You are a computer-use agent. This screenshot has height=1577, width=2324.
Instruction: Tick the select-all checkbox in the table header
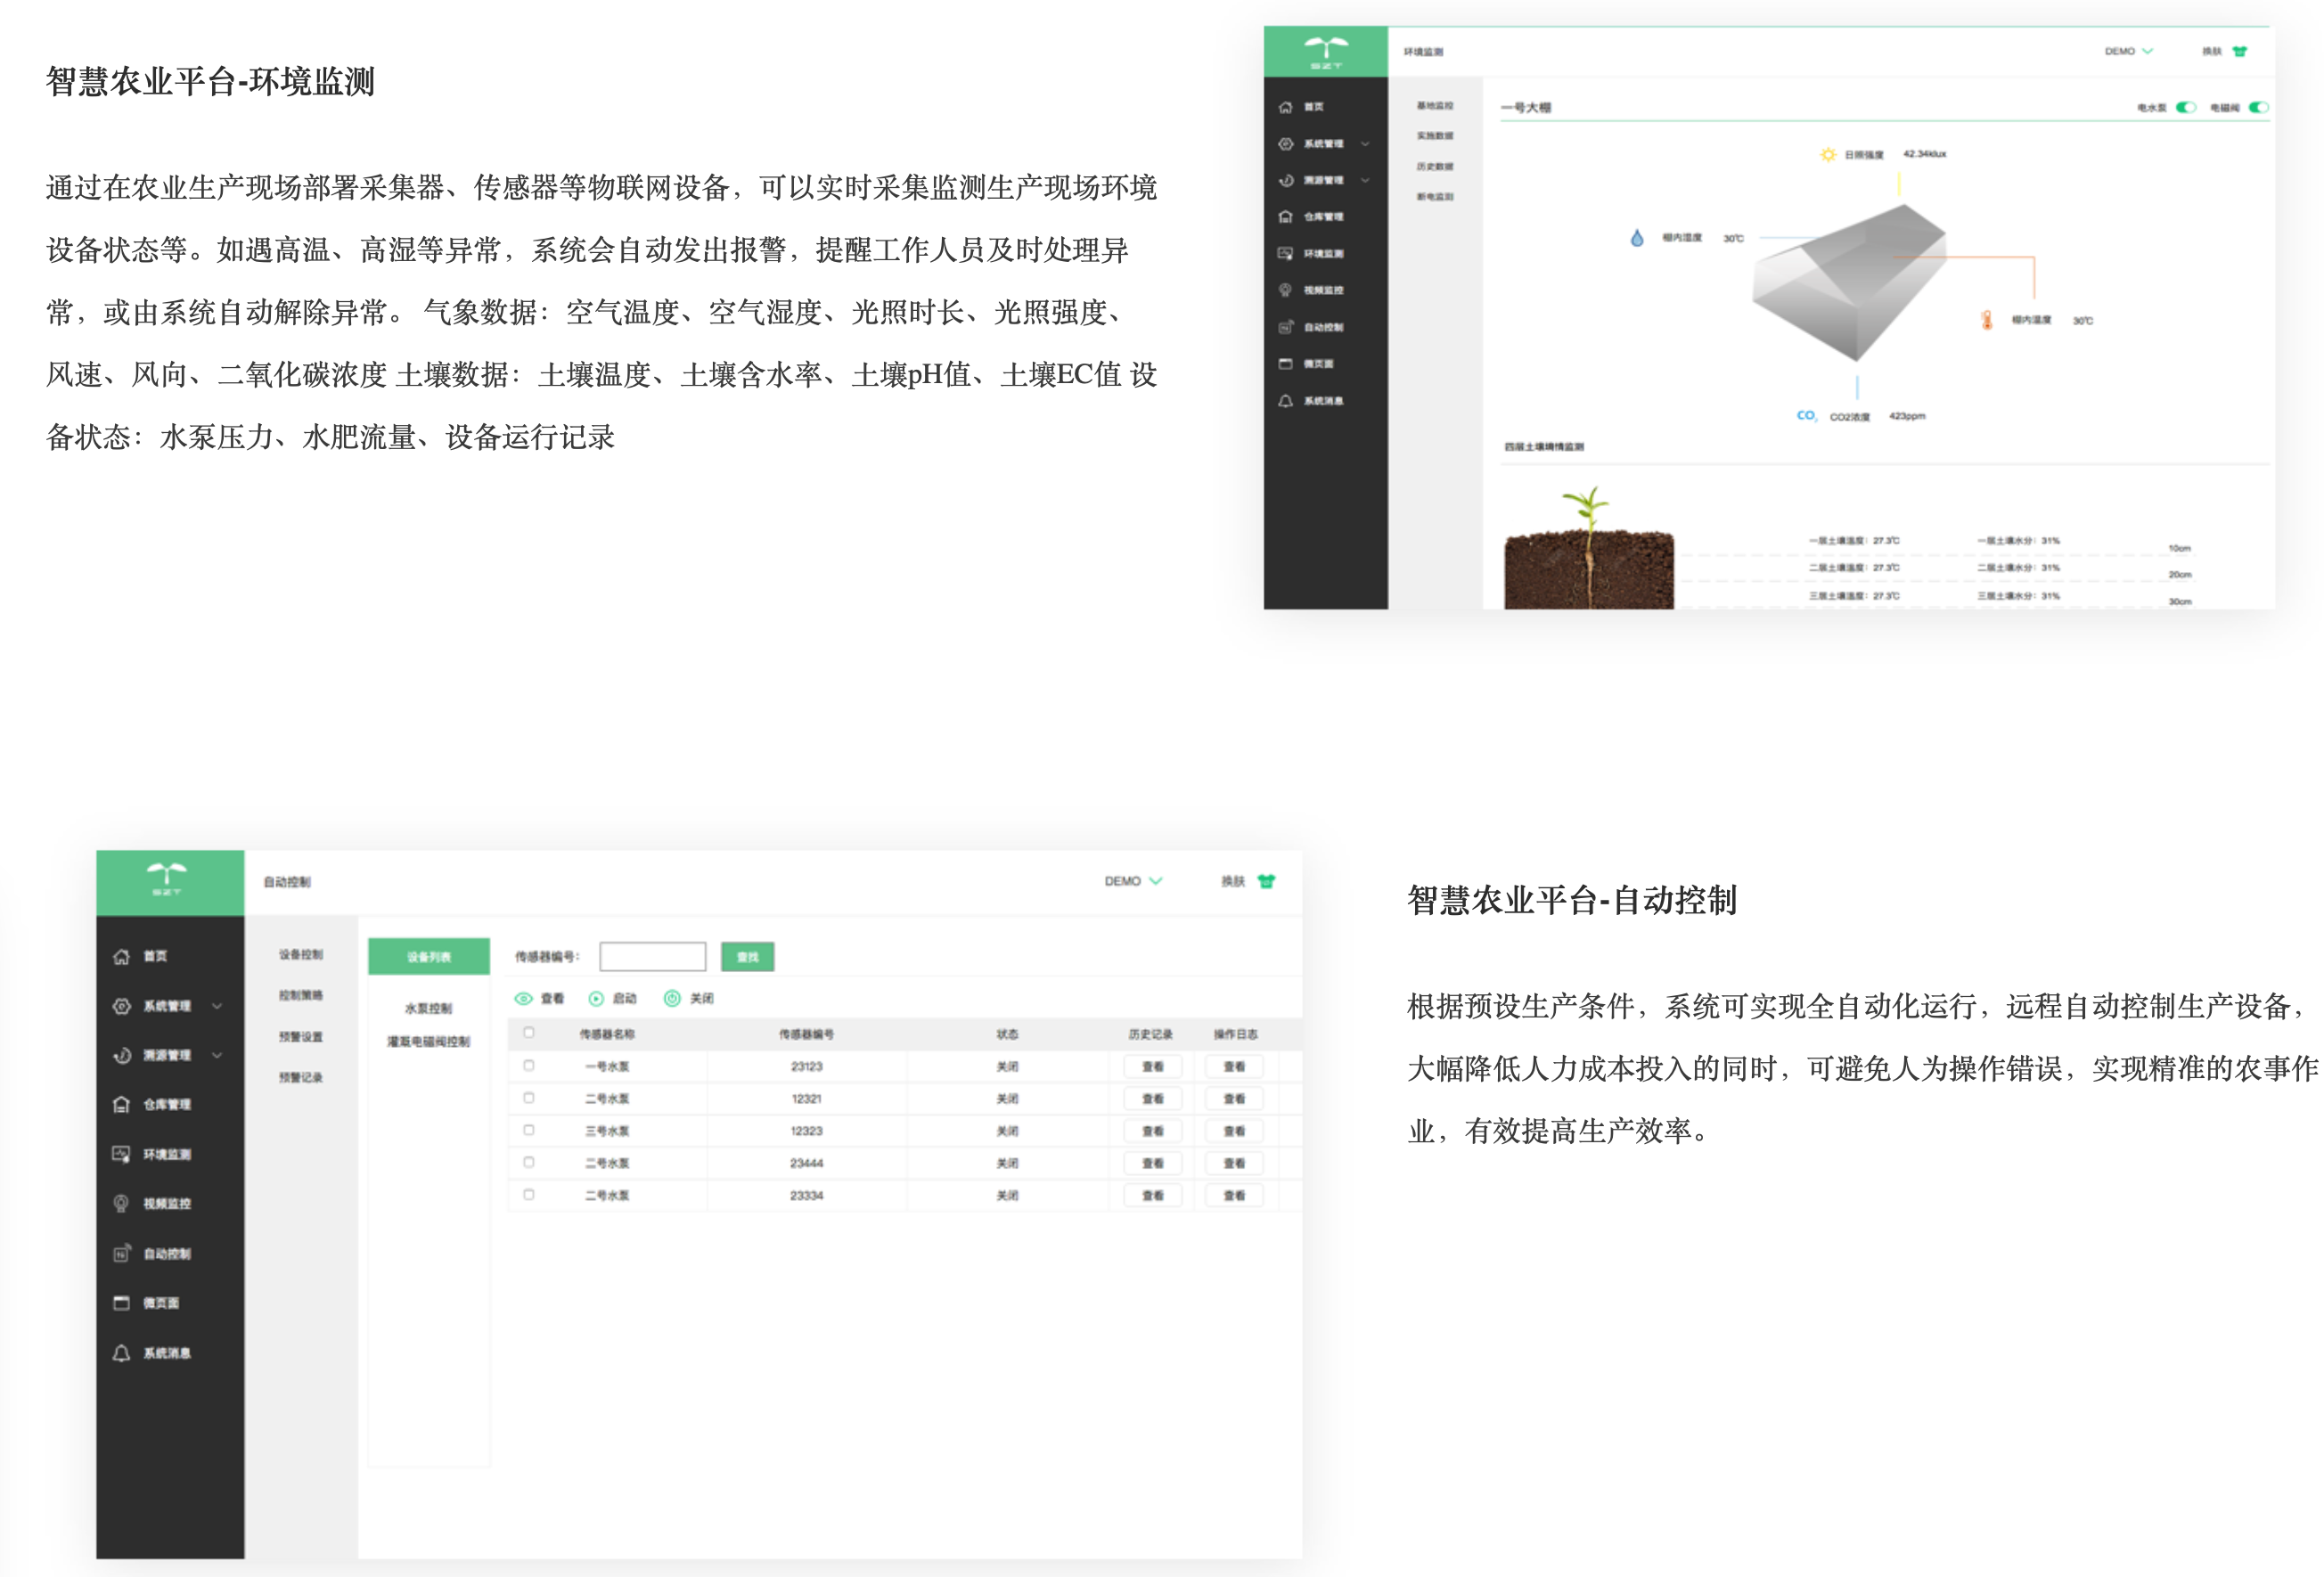point(529,1032)
